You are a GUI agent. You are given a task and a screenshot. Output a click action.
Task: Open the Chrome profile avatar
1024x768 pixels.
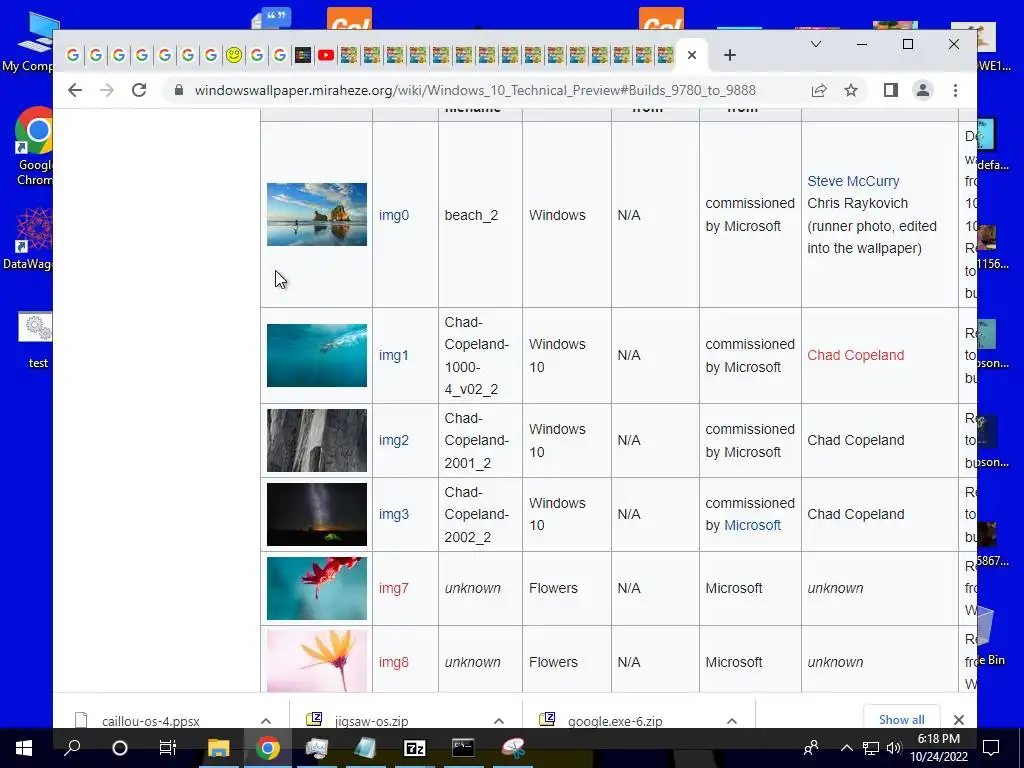[x=922, y=90]
